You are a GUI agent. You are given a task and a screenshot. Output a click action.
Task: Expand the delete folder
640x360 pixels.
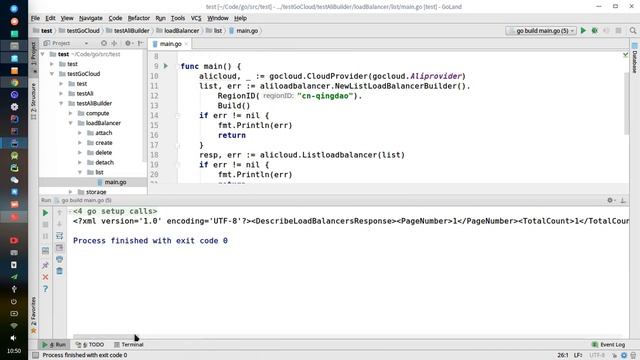pos(80,152)
